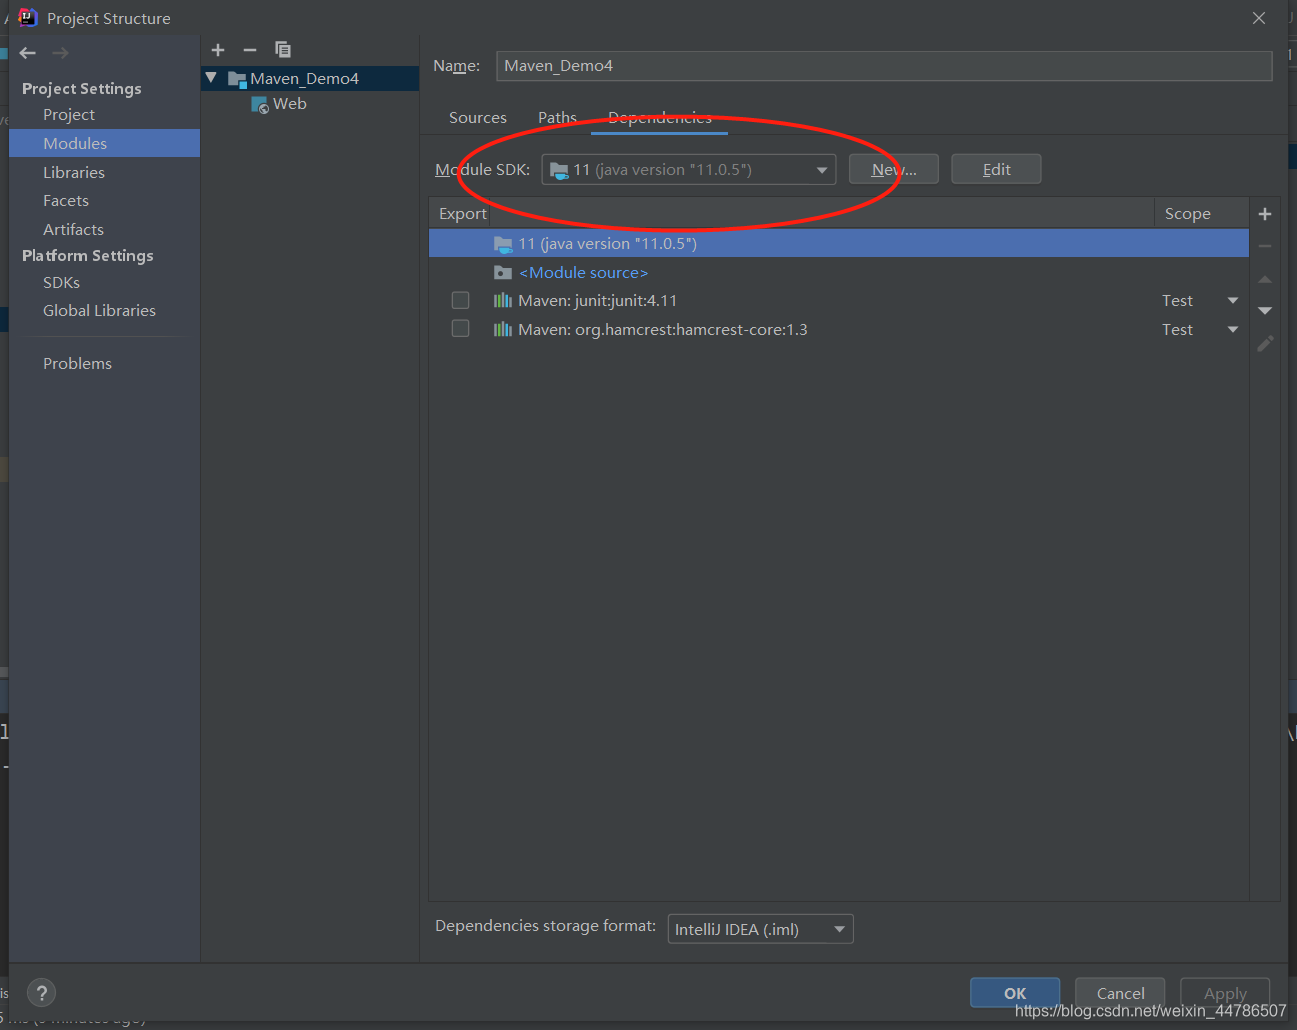Switch to the Paths tab

click(x=557, y=118)
